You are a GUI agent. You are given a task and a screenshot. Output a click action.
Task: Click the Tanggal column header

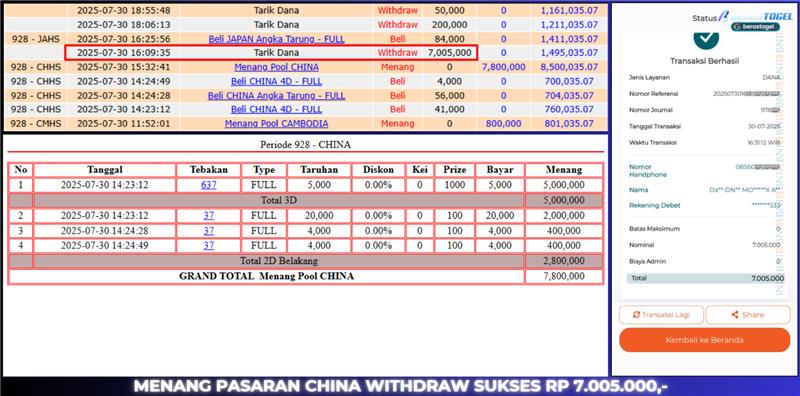click(105, 170)
